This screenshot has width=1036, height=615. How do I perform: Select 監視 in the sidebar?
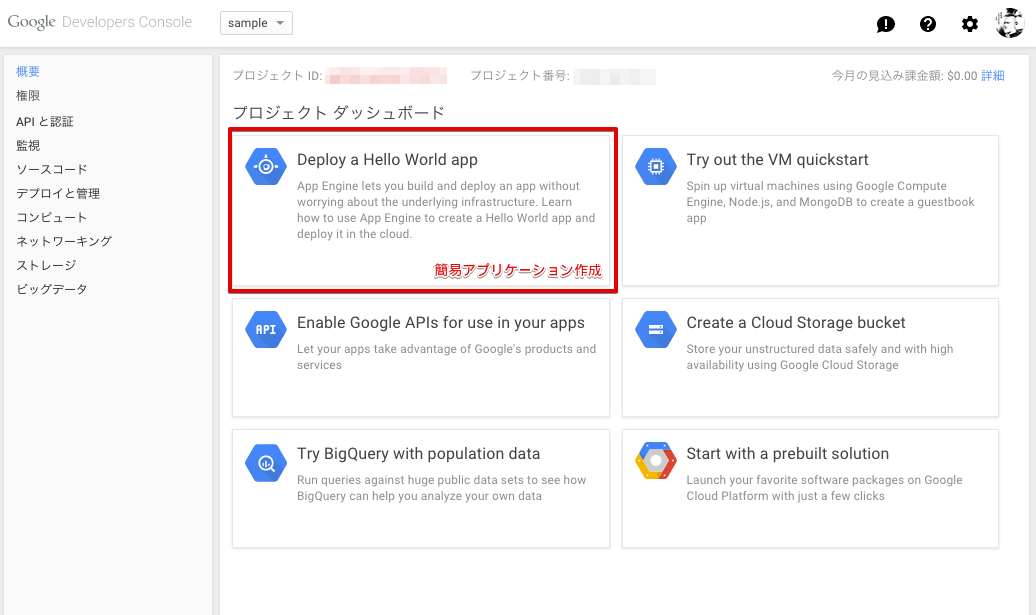coord(28,145)
